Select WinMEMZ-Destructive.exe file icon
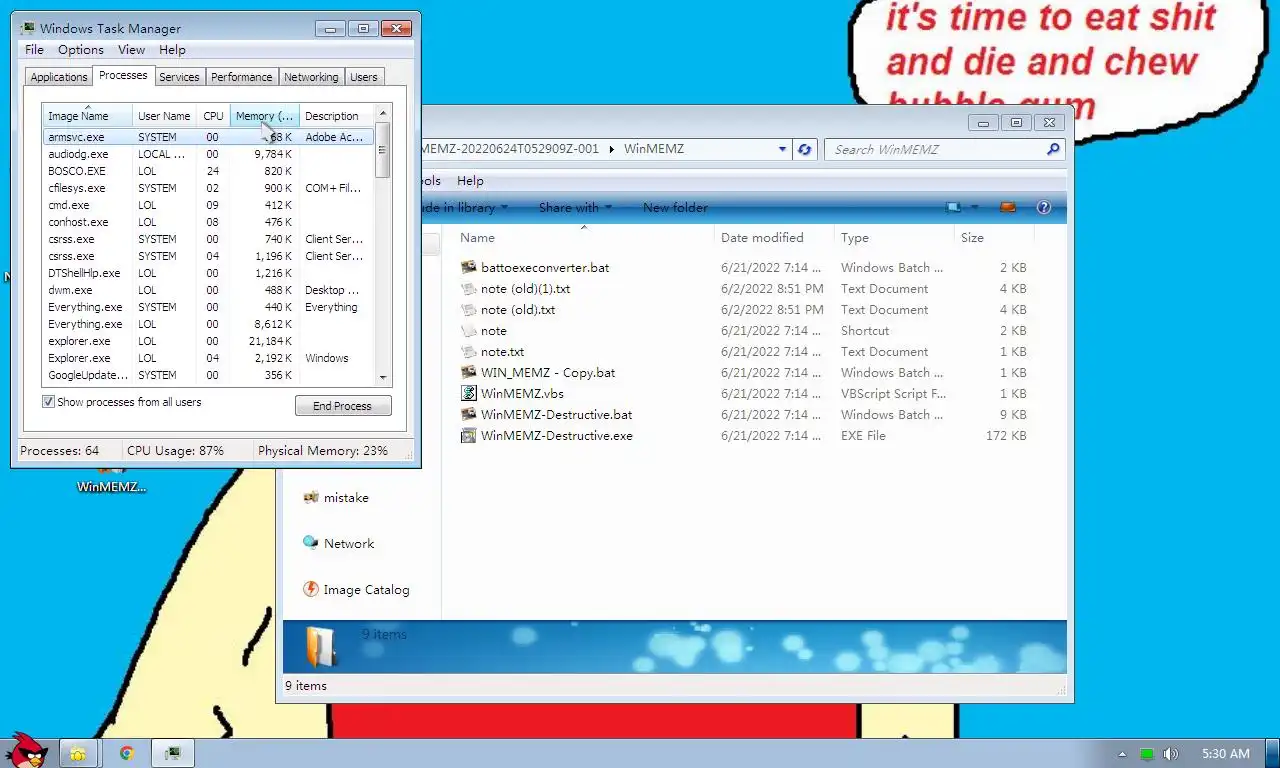Image resolution: width=1280 pixels, height=768 pixels. tap(468, 435)
